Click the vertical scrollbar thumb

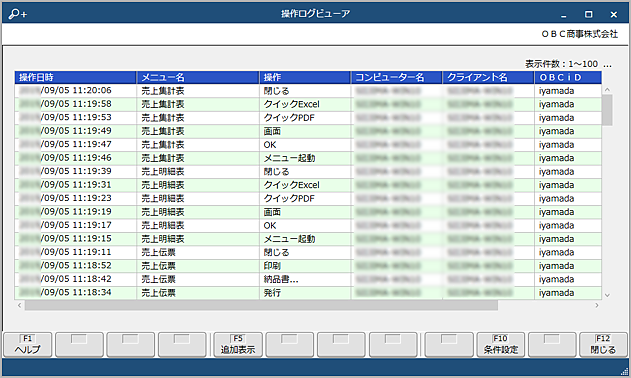coord(607,110)
